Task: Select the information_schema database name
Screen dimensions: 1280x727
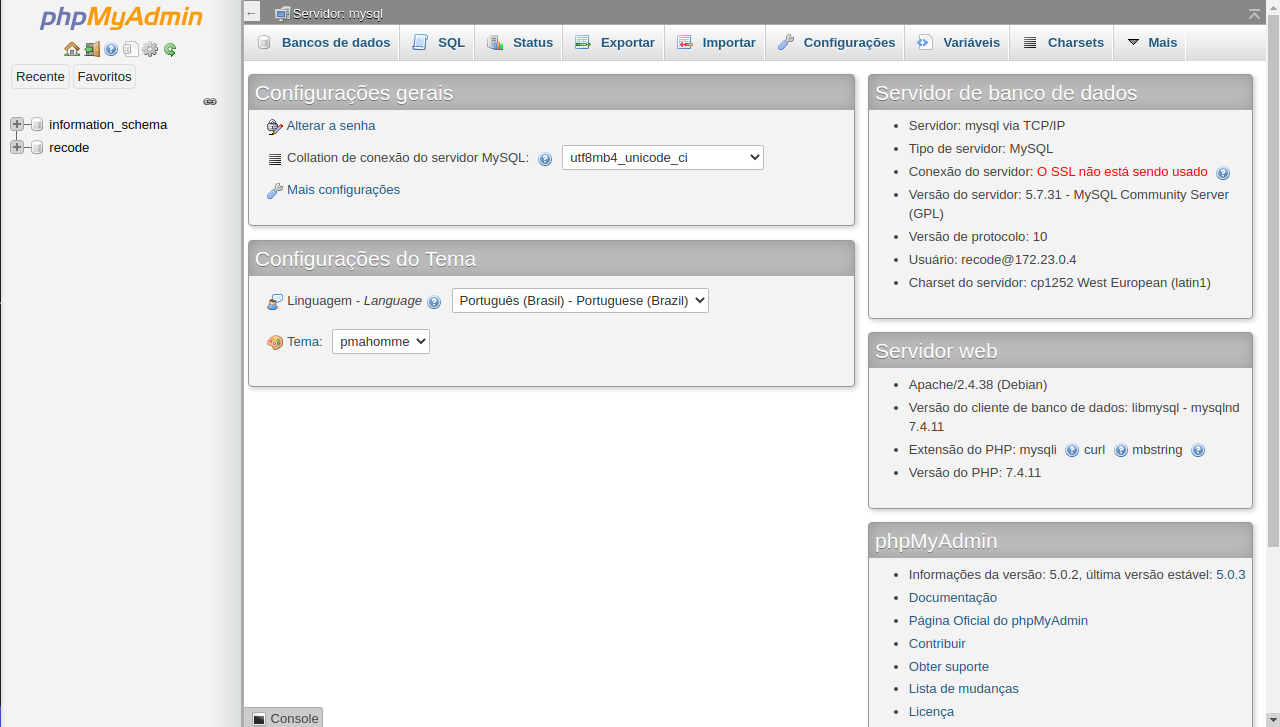Action: point(108,125)
